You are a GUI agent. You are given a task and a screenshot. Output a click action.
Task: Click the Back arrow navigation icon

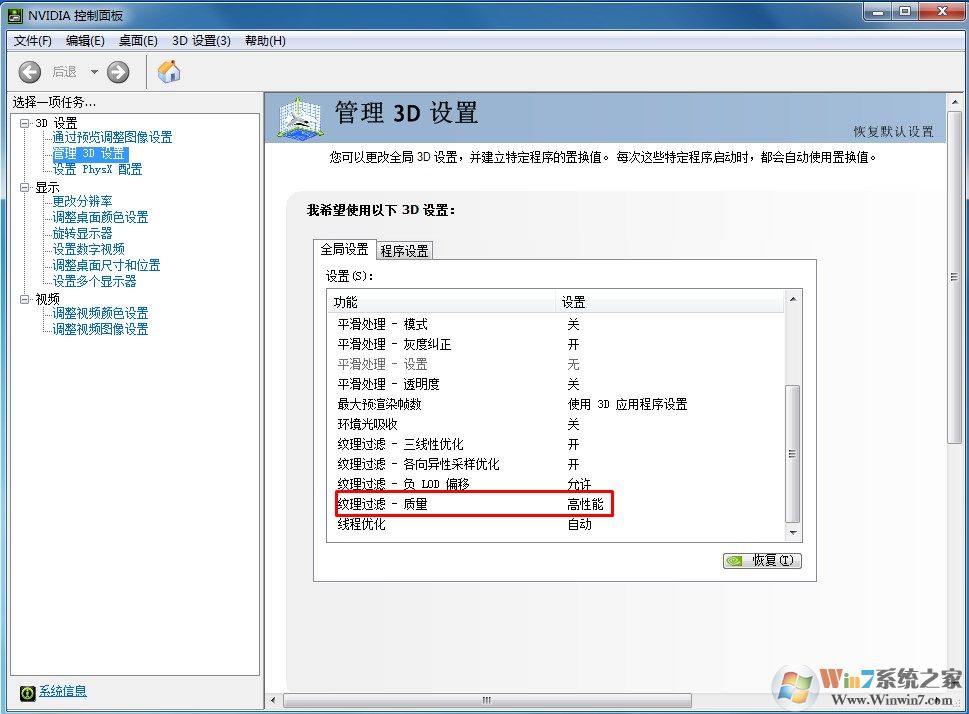30,72
